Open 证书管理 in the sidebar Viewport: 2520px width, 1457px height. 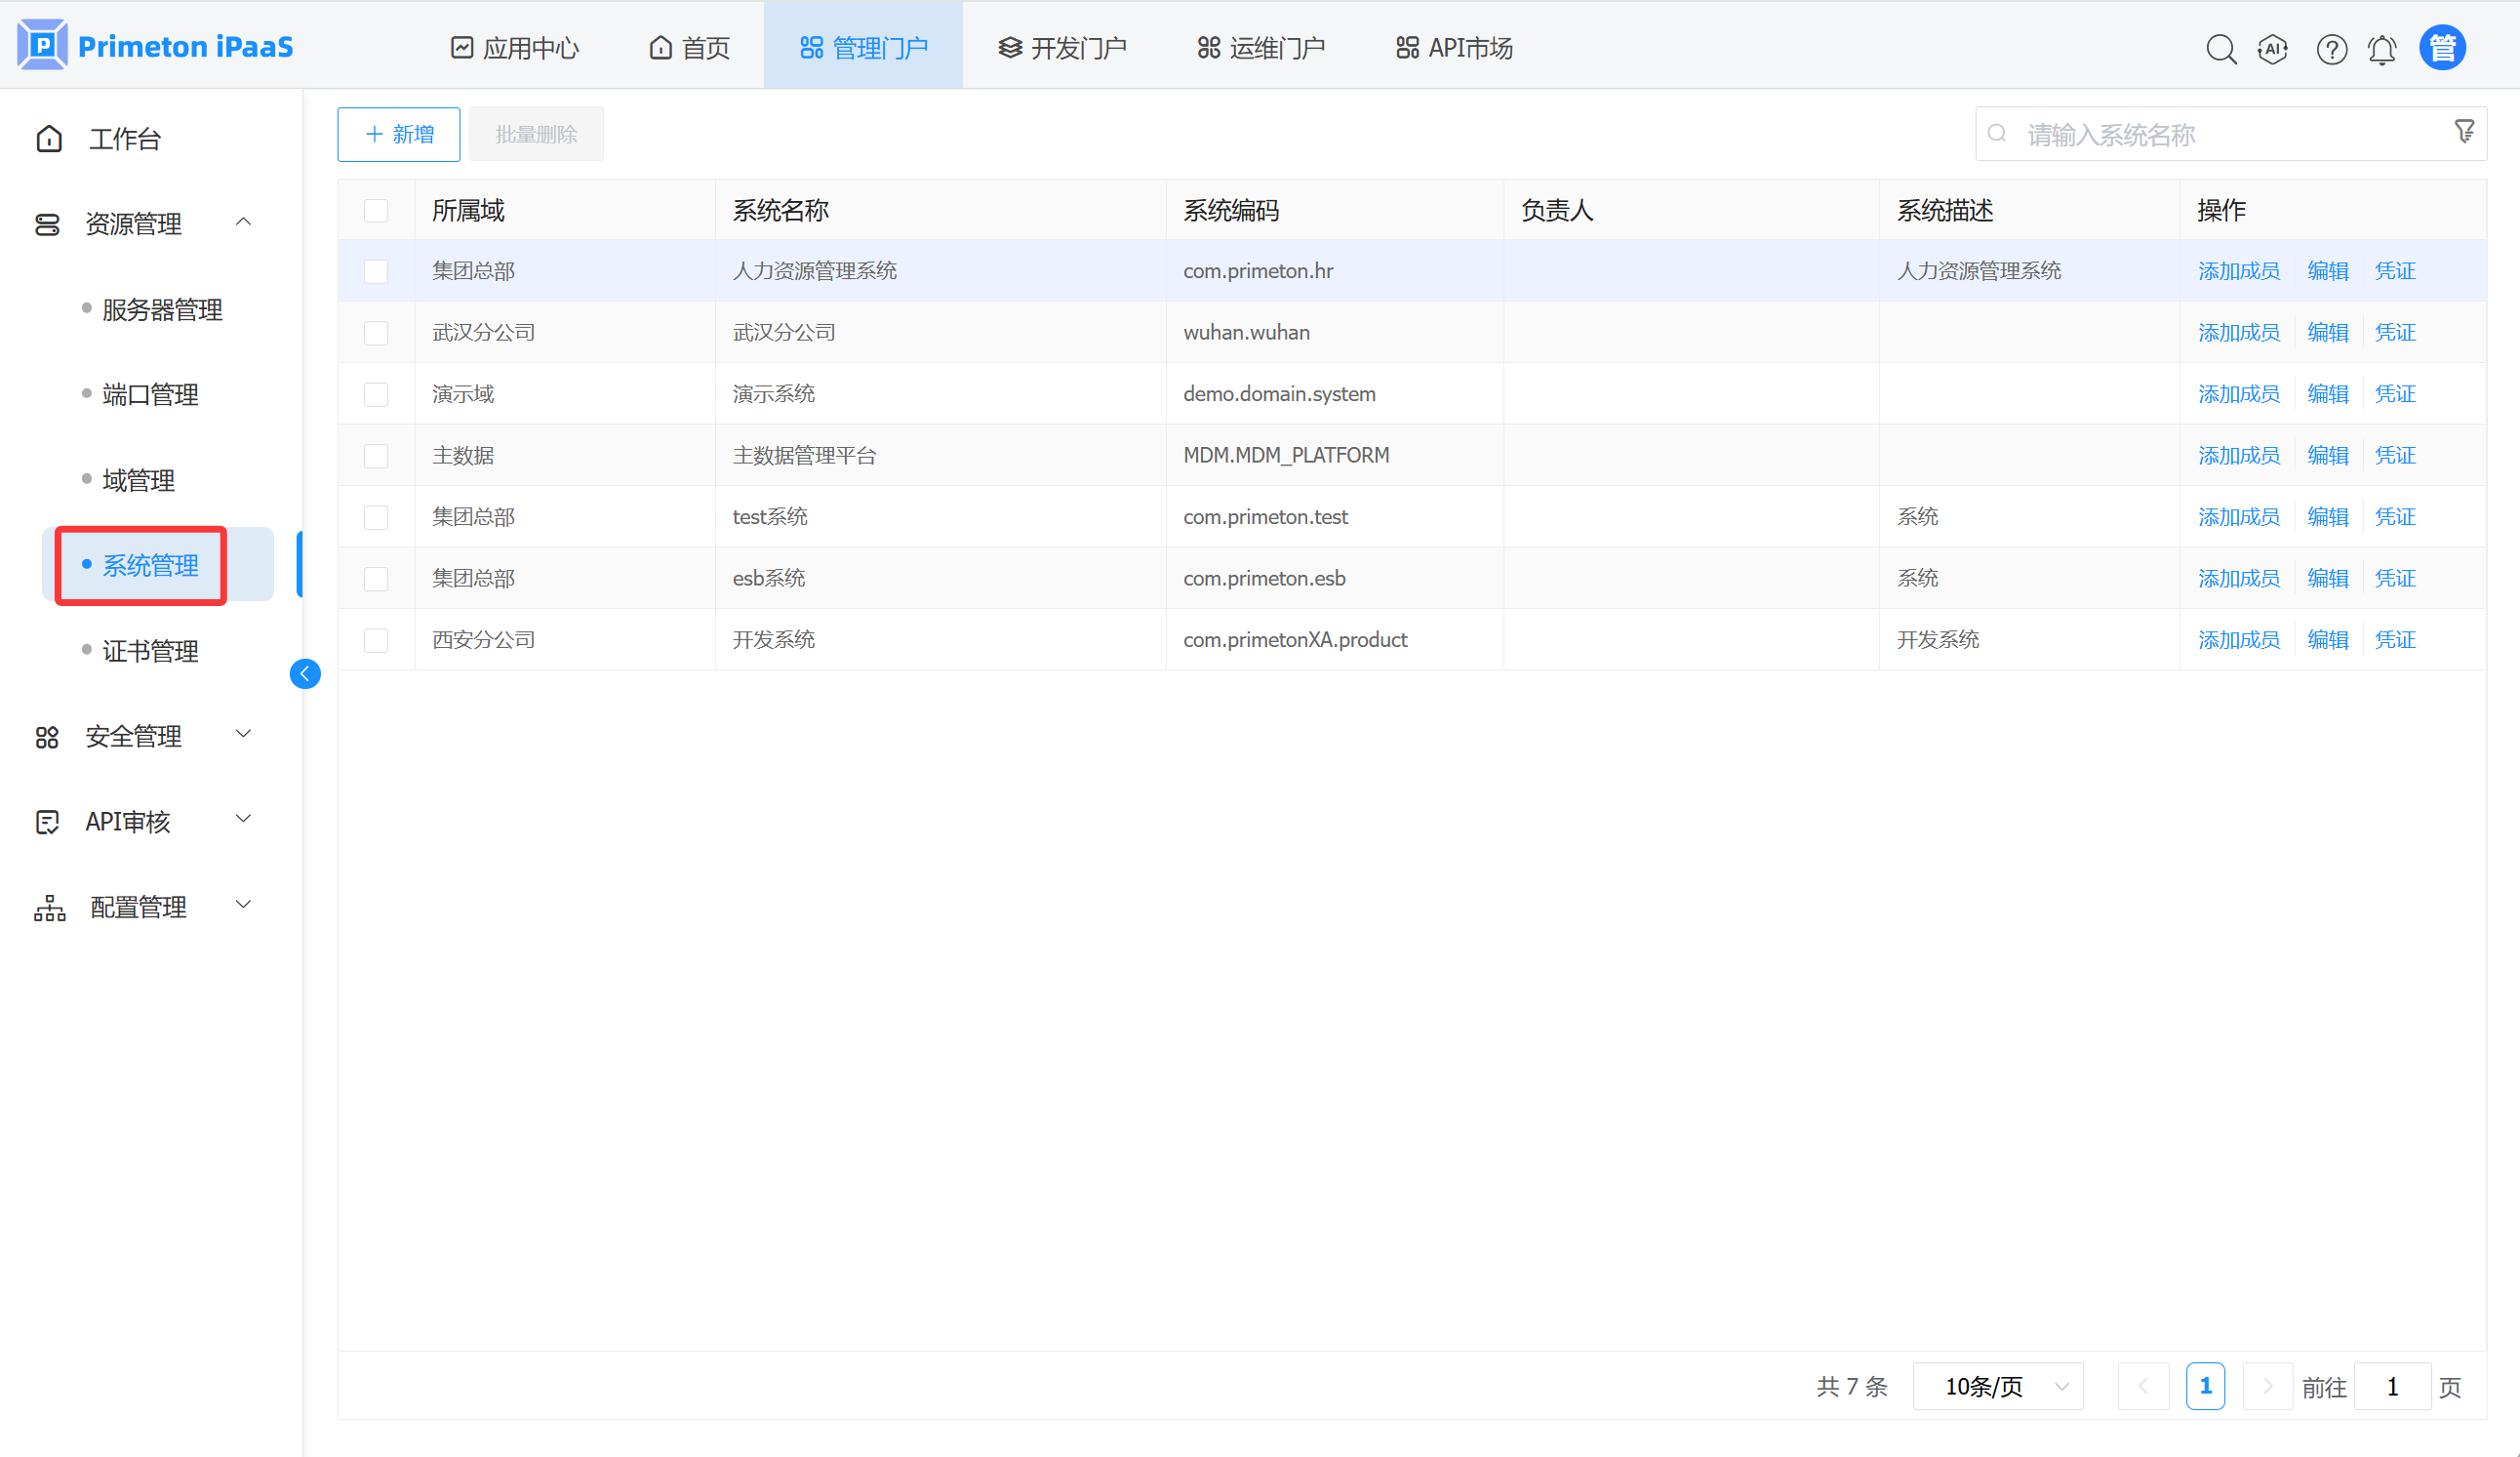[150, 651]
